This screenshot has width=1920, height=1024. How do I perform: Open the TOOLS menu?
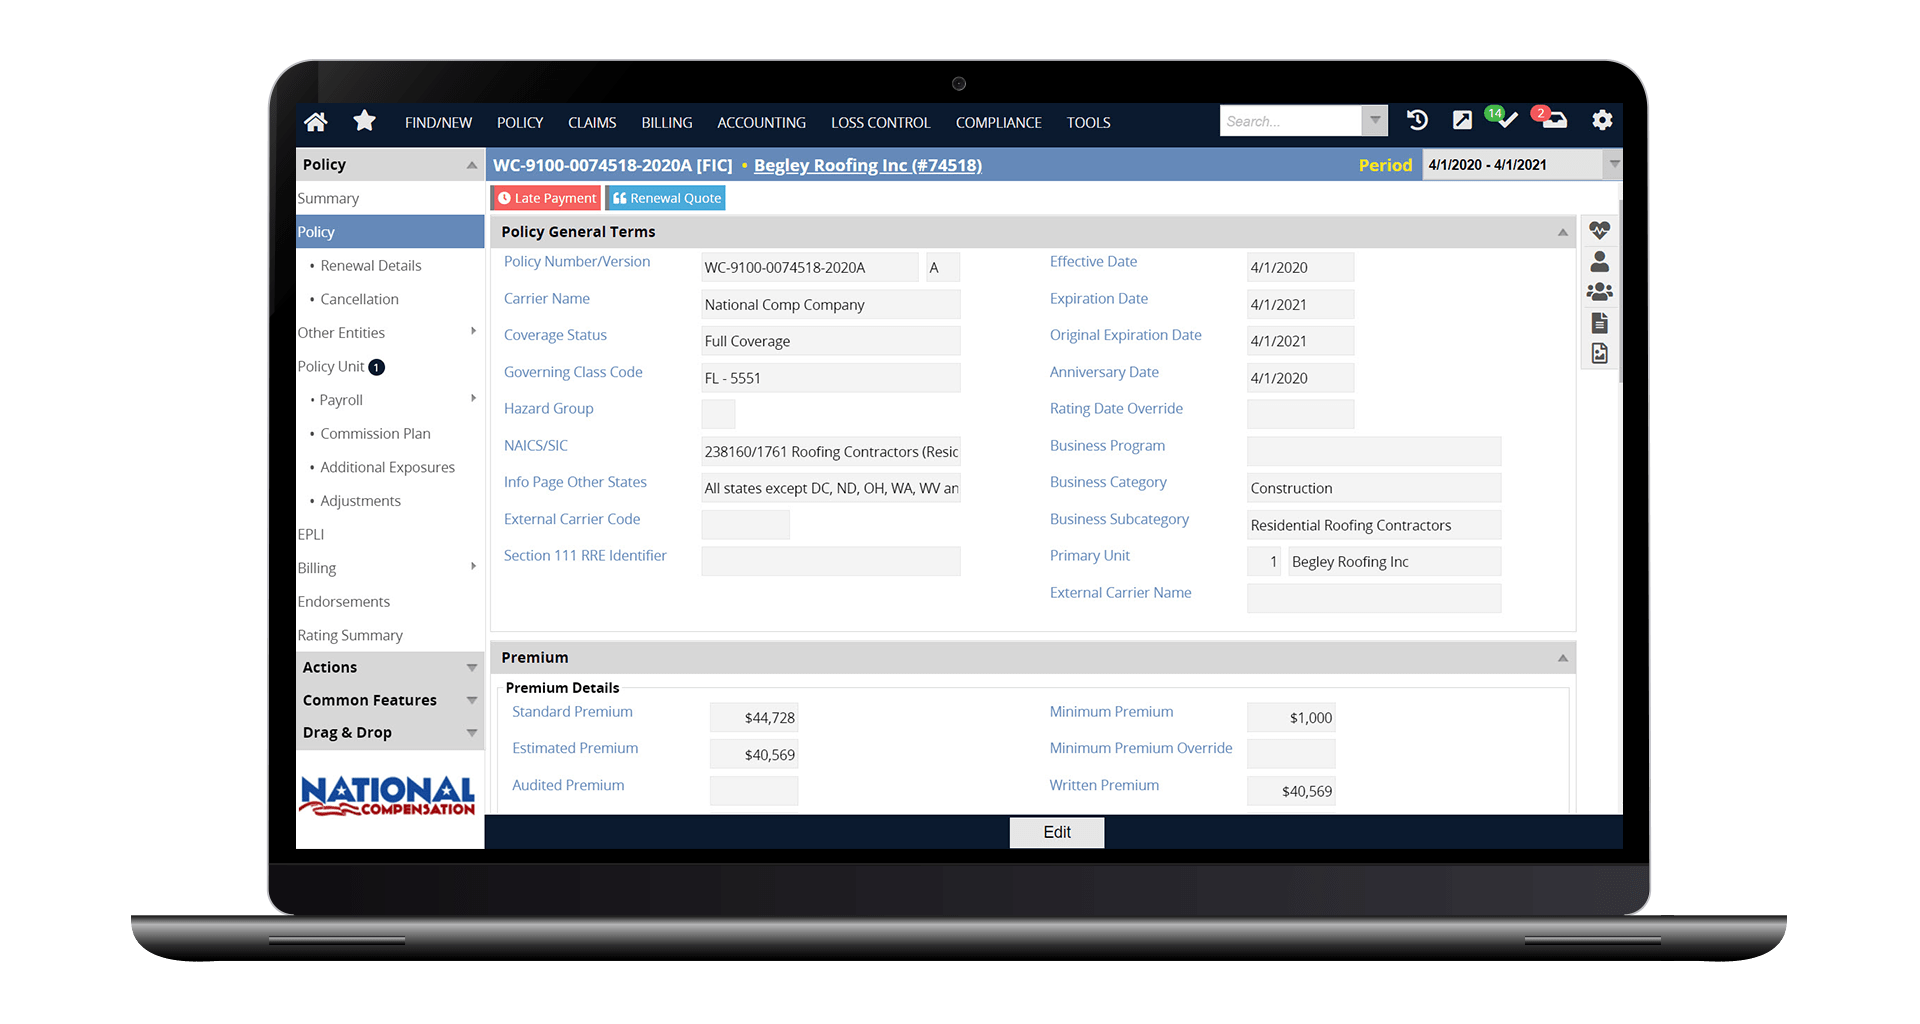(x=1088, y=122)
